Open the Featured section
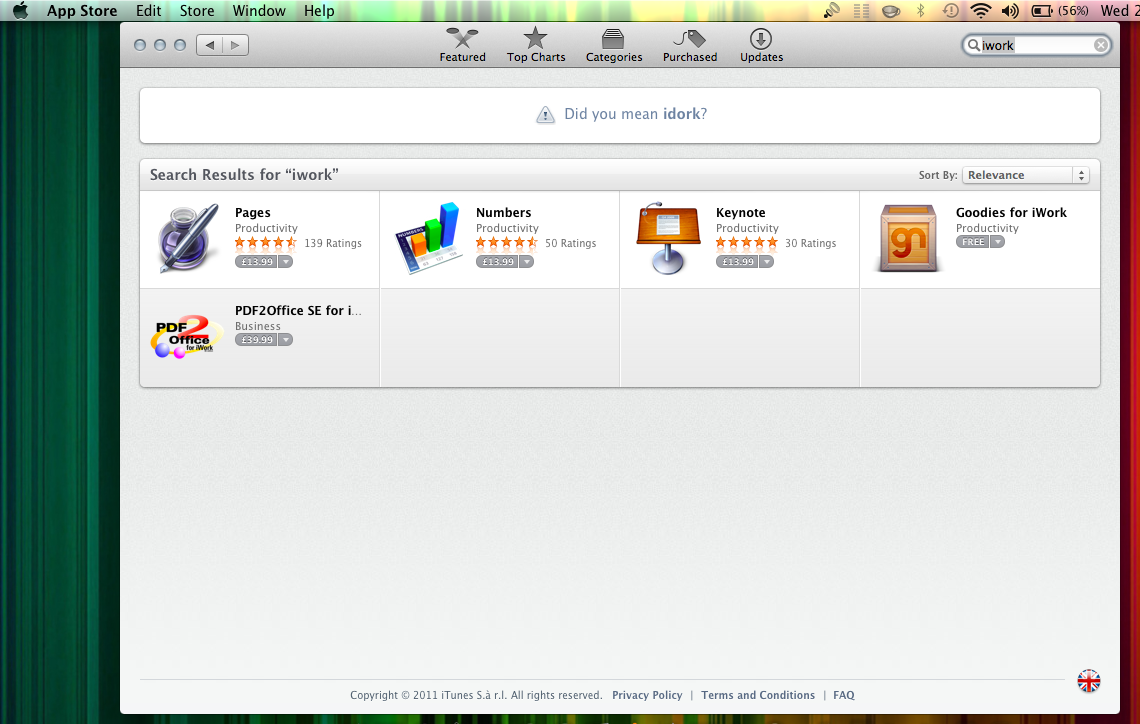Screen dimensions: 1140x724 pyautogui.click(x=462, y=45)
